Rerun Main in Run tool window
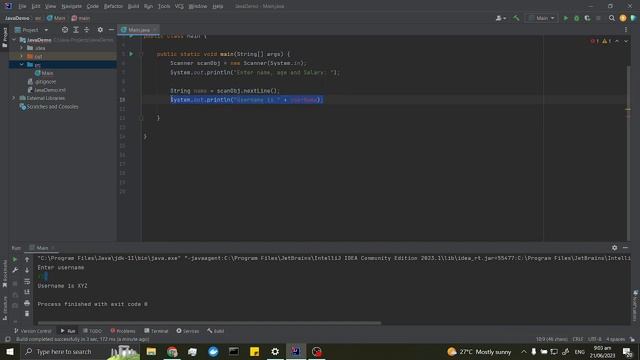This screenshot has width=640, height=360. point(15,259)
